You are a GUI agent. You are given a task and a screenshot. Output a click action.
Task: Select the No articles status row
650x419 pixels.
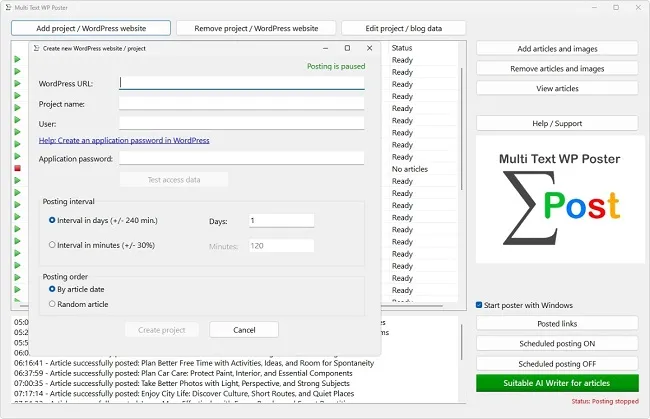pos(410,169)
